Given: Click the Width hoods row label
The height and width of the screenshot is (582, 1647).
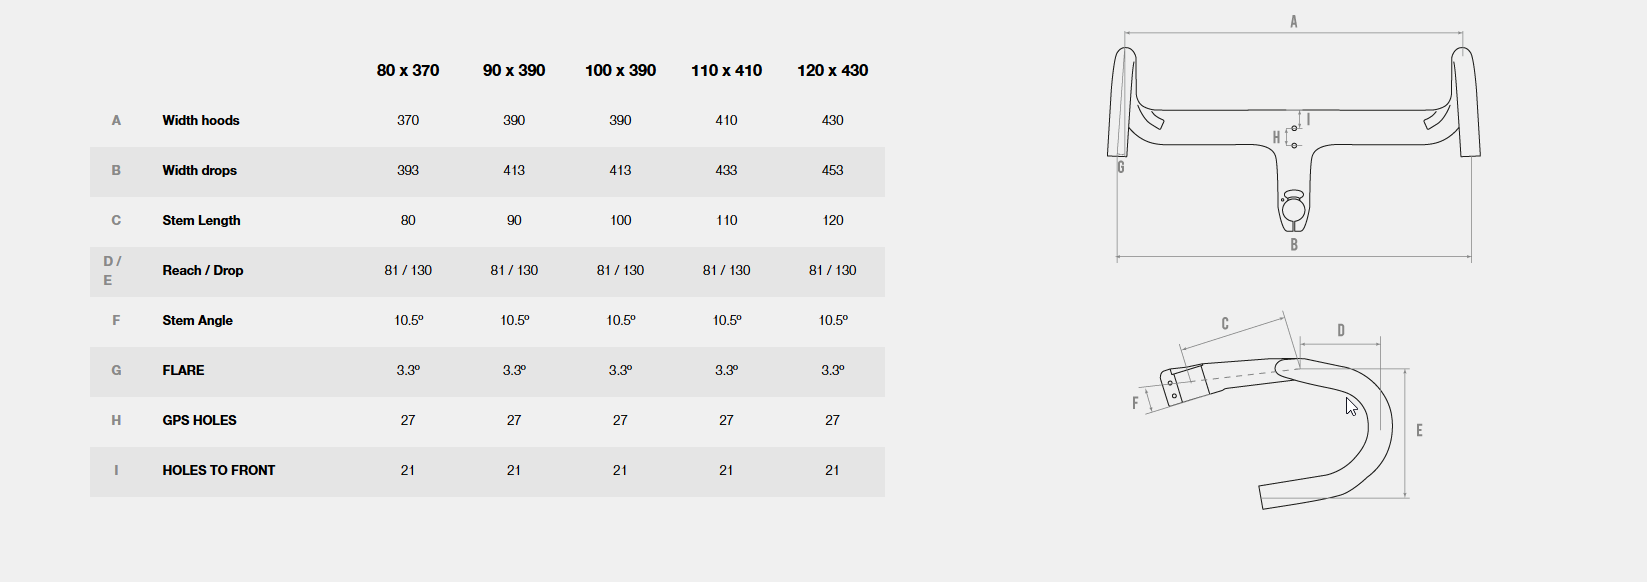Looking at the screenshot, I should 201,120.
